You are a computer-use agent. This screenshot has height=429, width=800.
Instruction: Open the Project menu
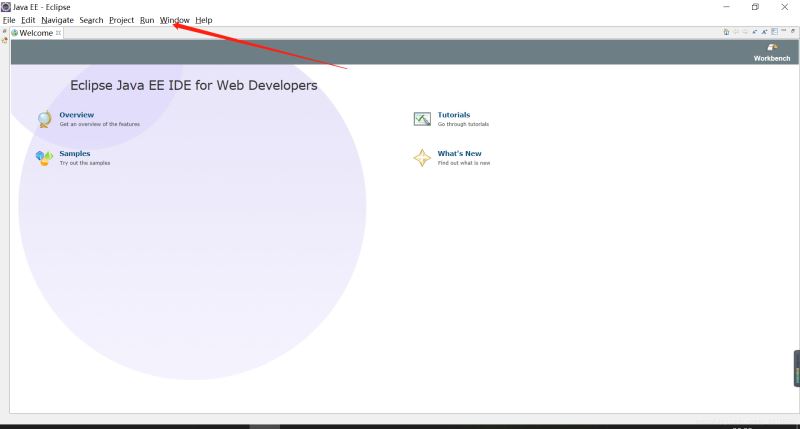tap(121, 20)
